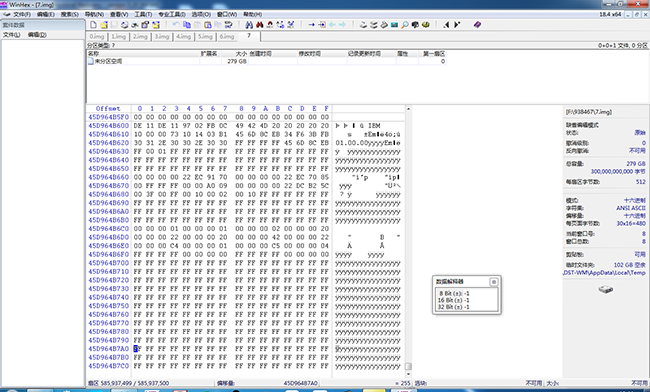The width and height of the screenshot is (650, 392).
Task: Click the Copy Block icon in toolbar
Action: (187, 25)
